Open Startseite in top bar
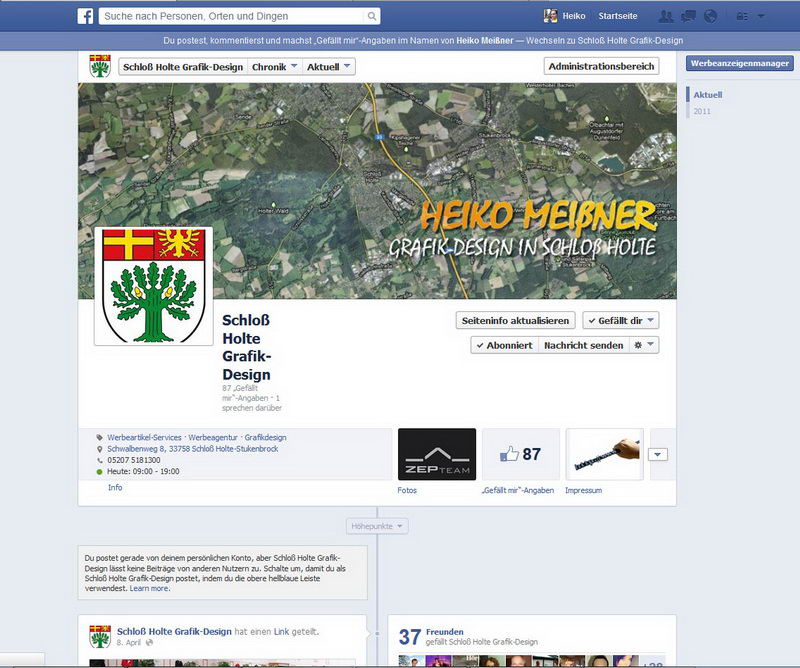 tap(618, 16)
